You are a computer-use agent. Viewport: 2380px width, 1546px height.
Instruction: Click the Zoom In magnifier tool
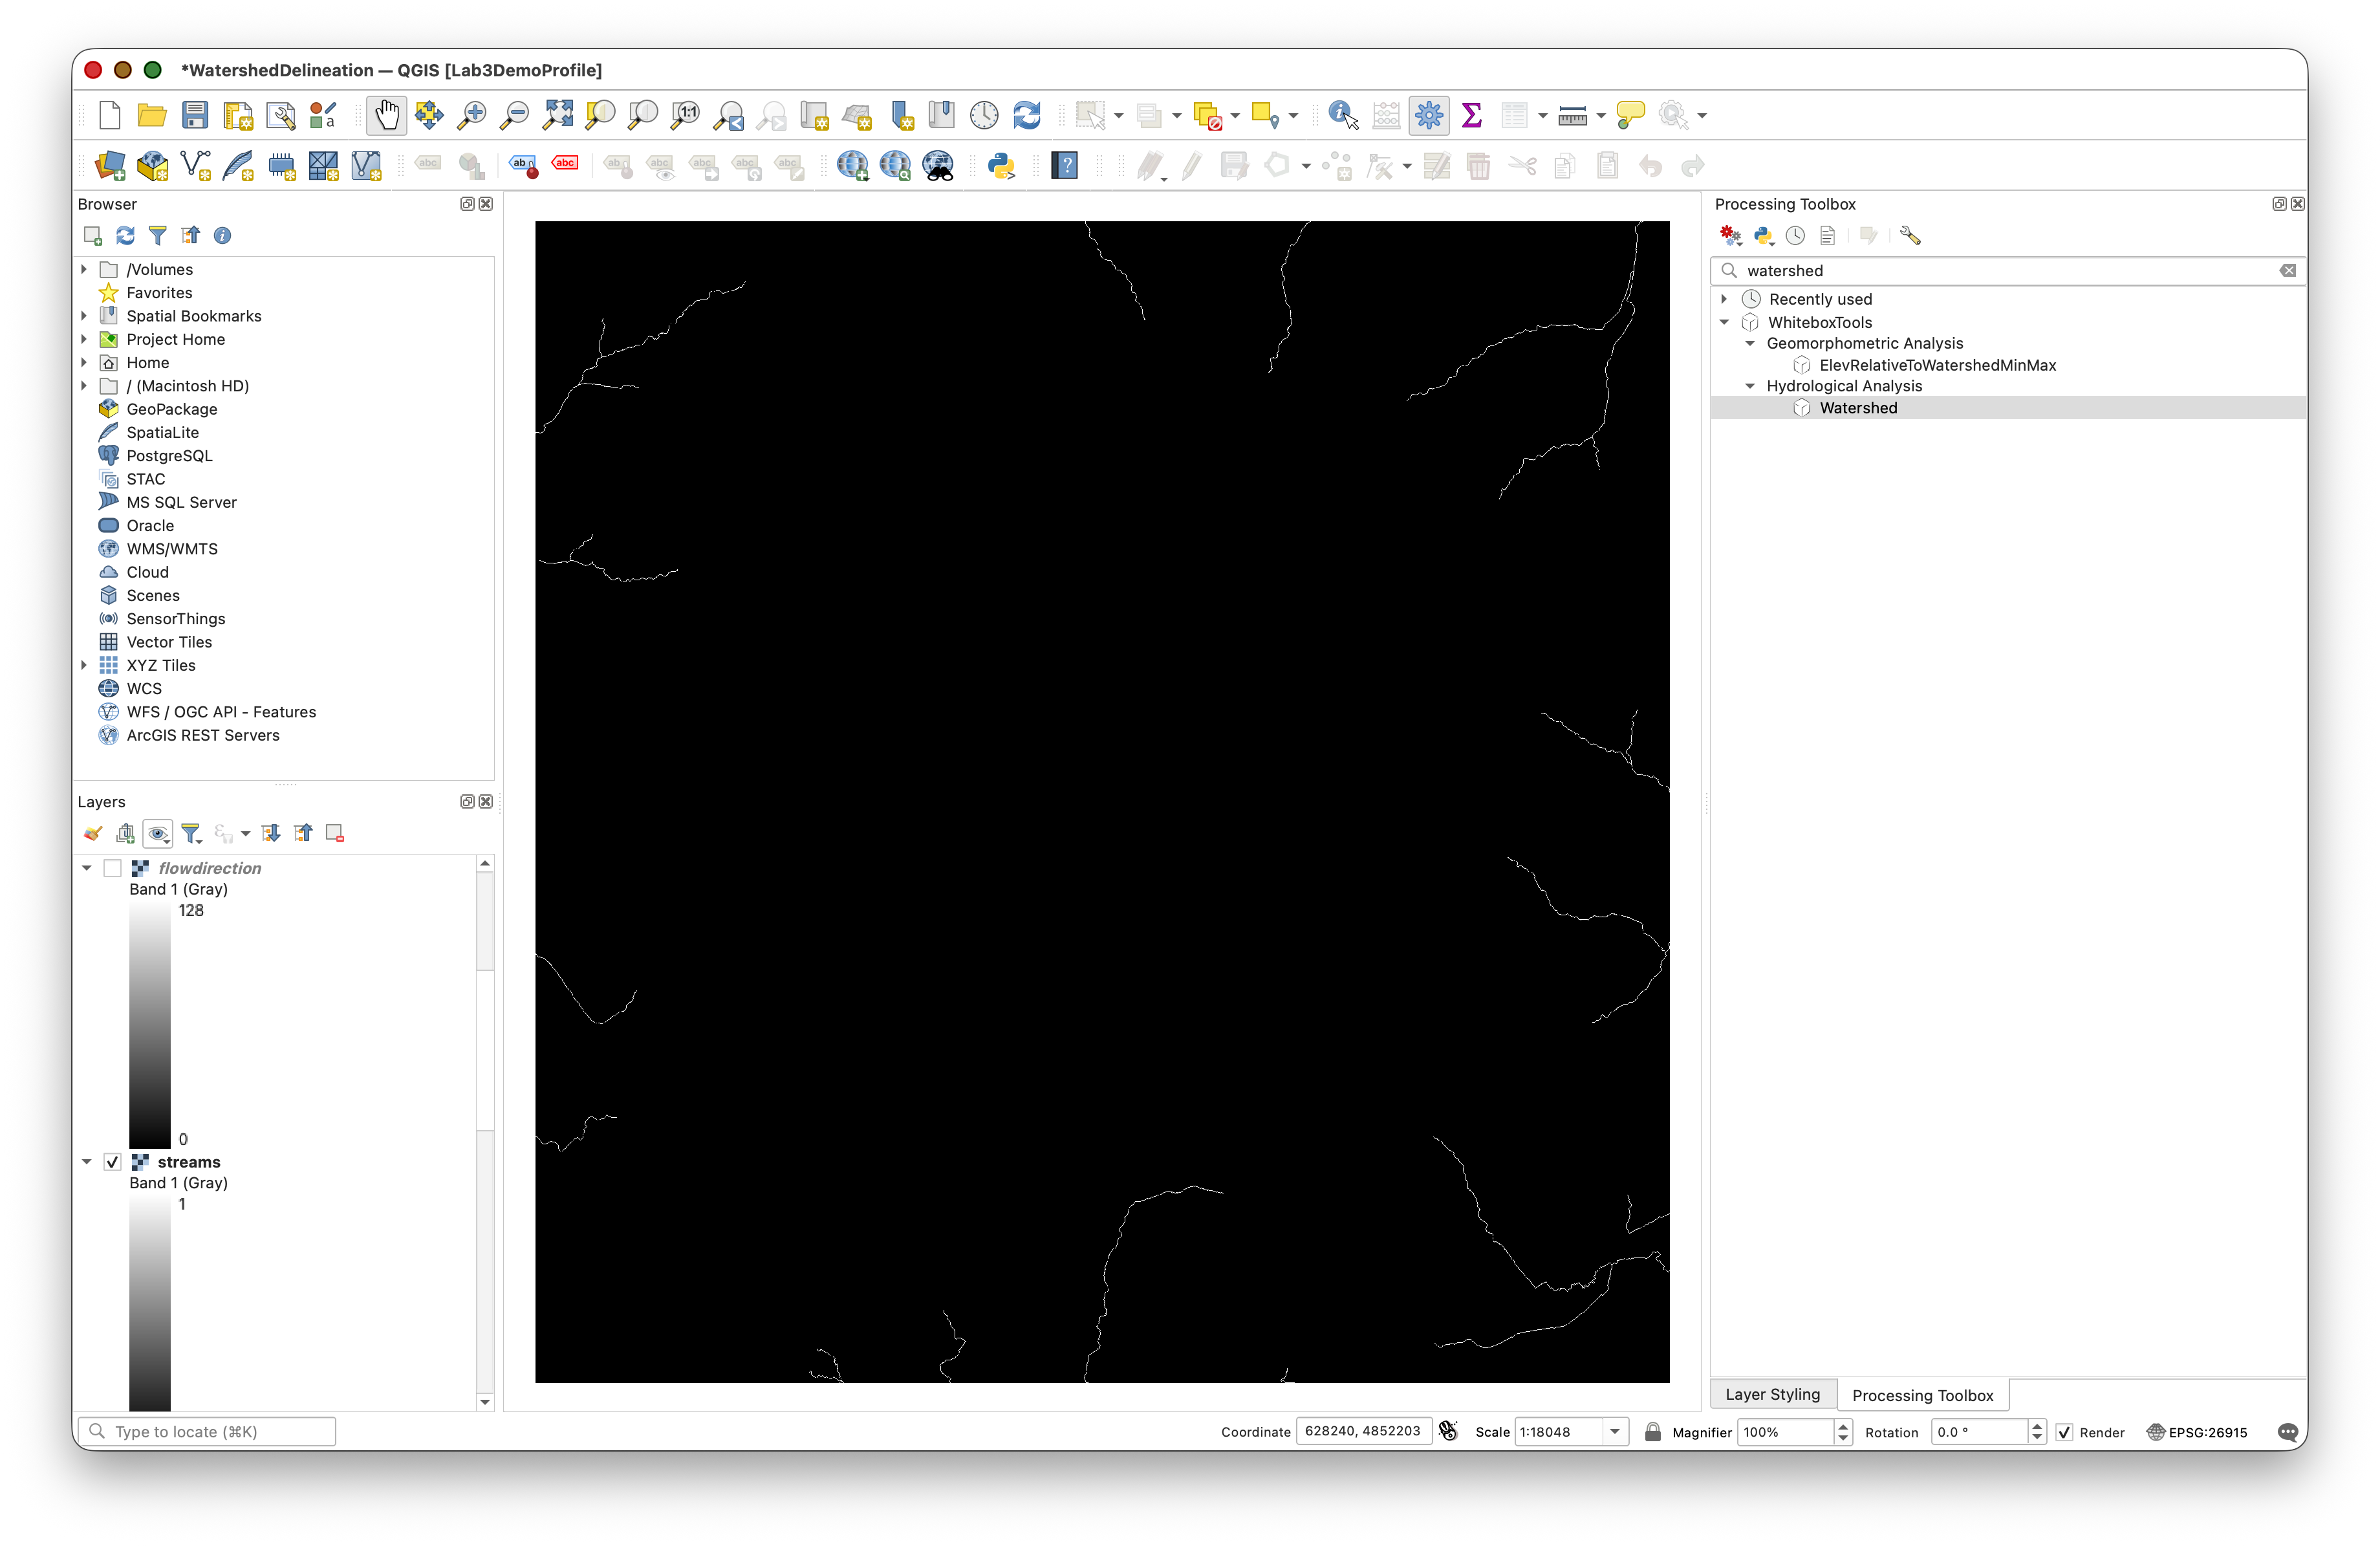coord(471,116)
